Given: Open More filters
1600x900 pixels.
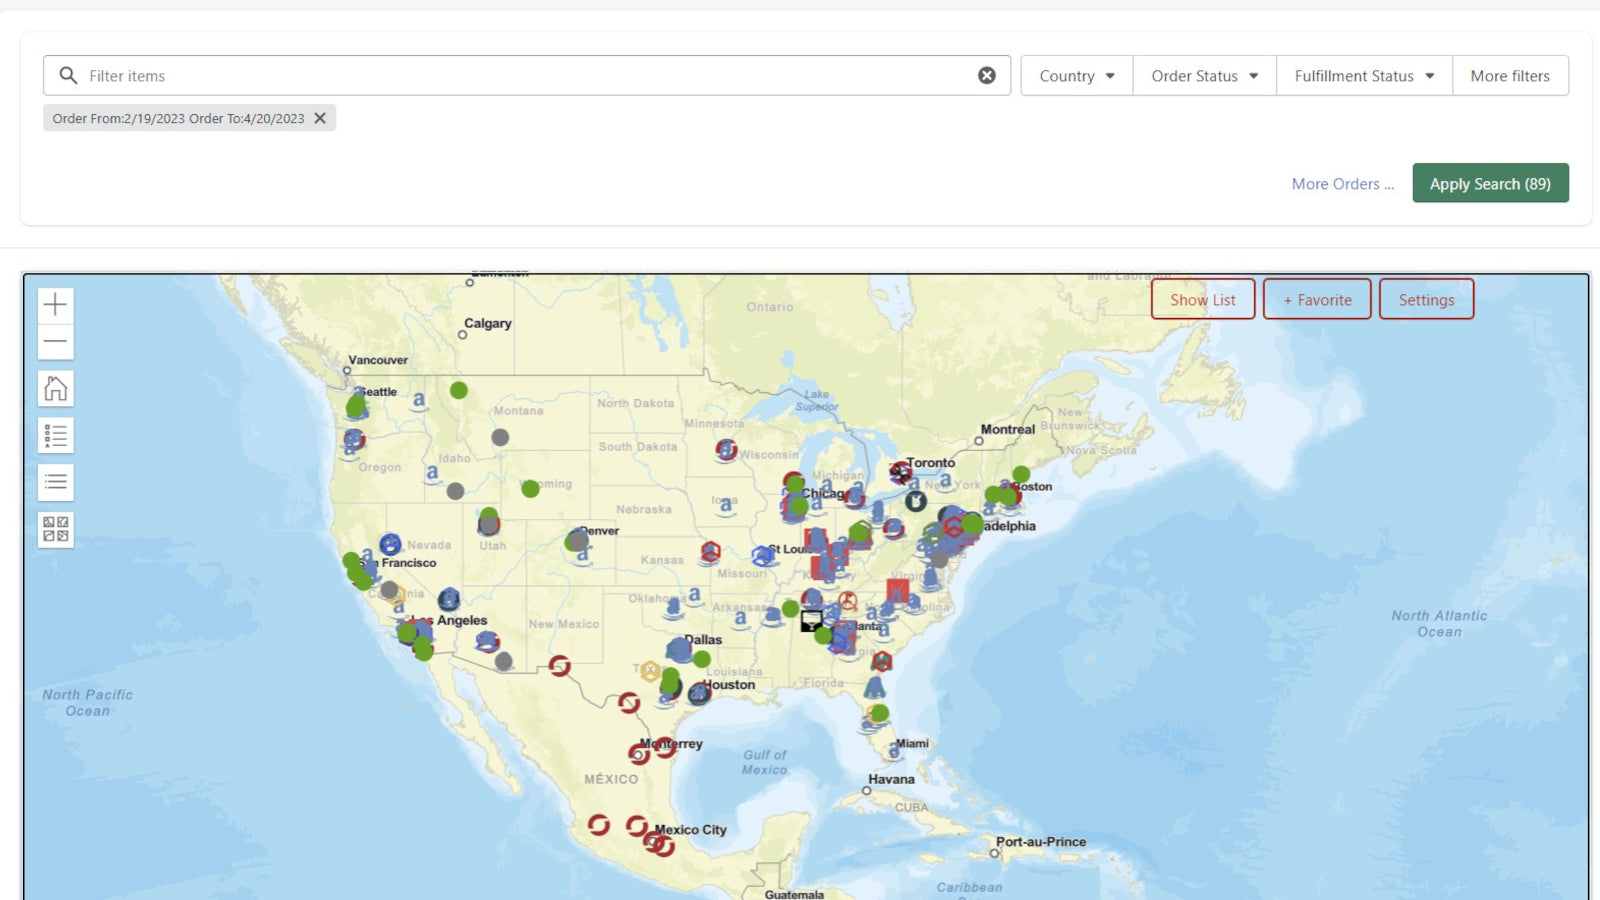Looking at the screenshot, I should (1510, 75).
